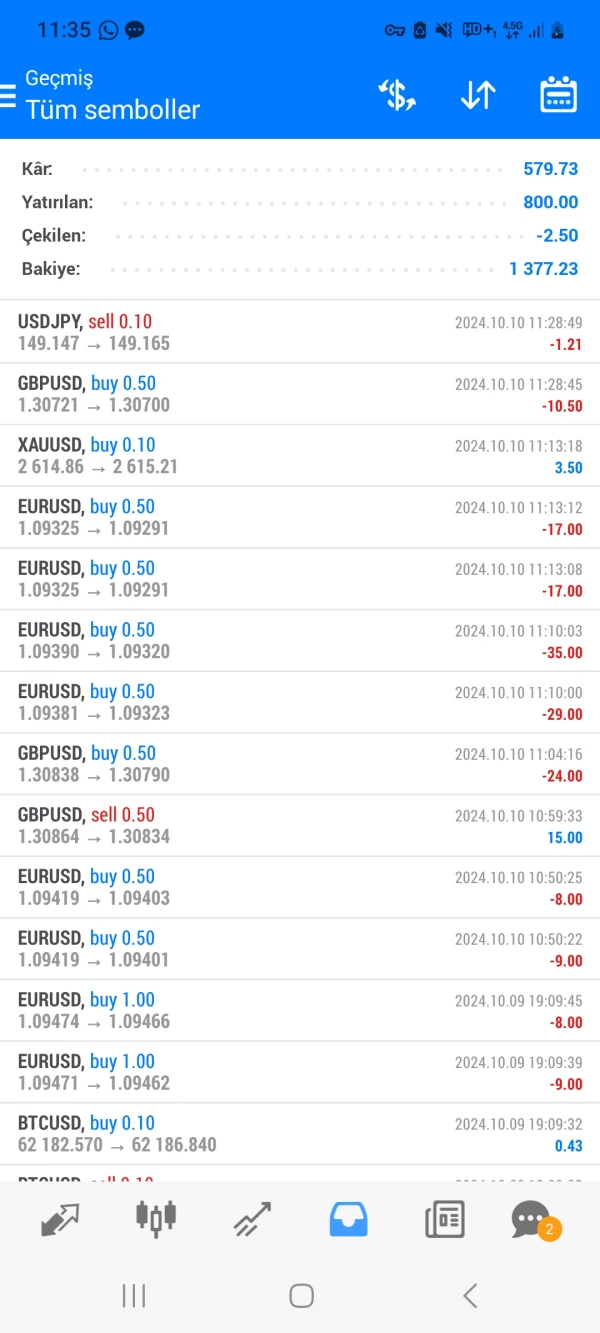
Task: Open the candlestick Chart tab
Action: click(x=156, y=1217)
